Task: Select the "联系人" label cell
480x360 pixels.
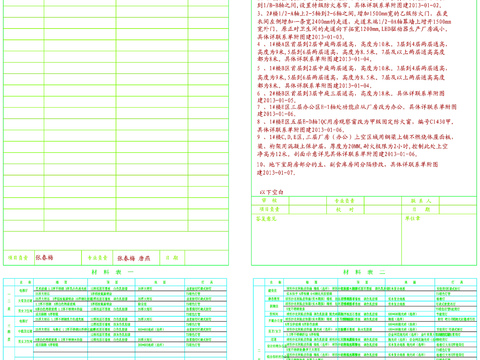Action: 421,201
